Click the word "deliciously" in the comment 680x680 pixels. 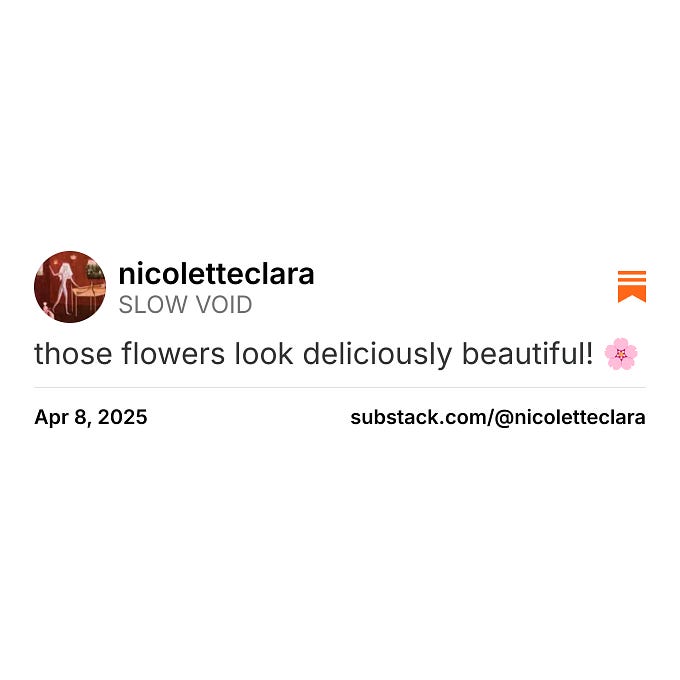(377, 354)
